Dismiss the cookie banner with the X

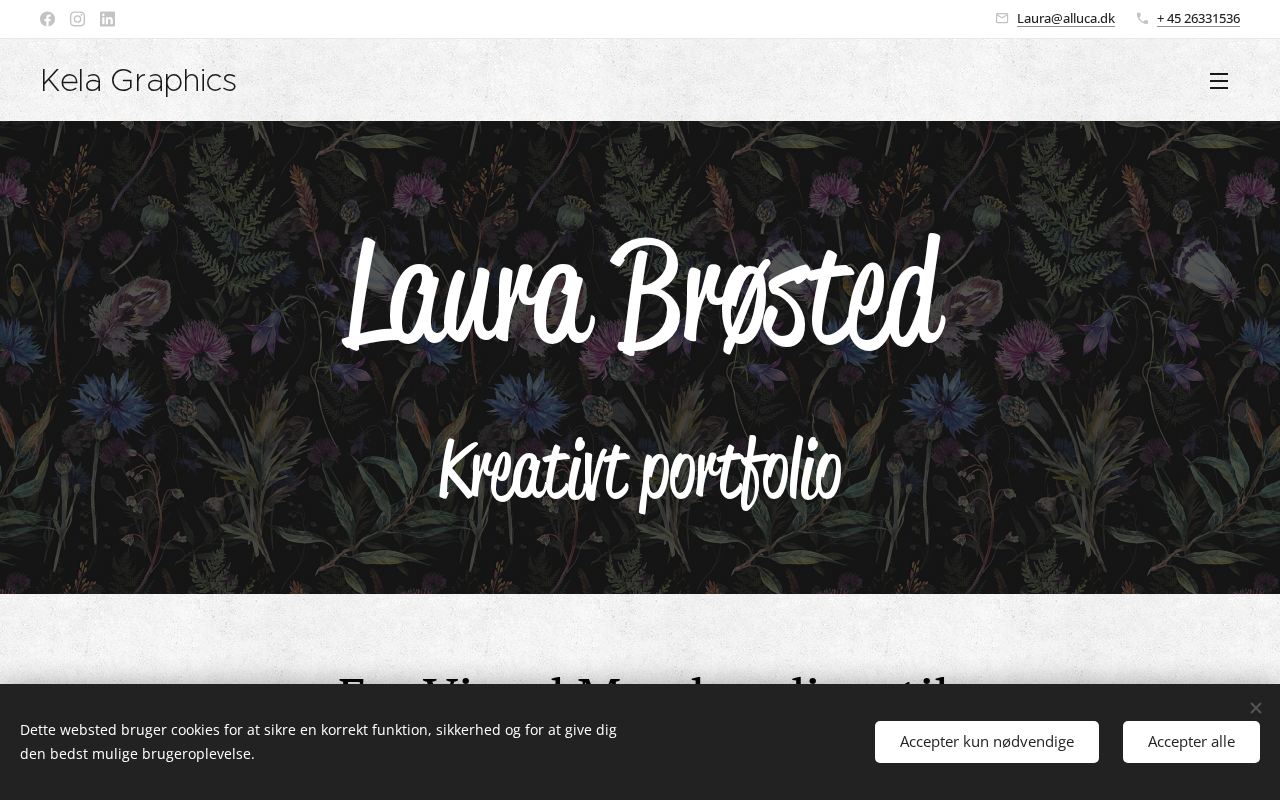coord(1255,708)
